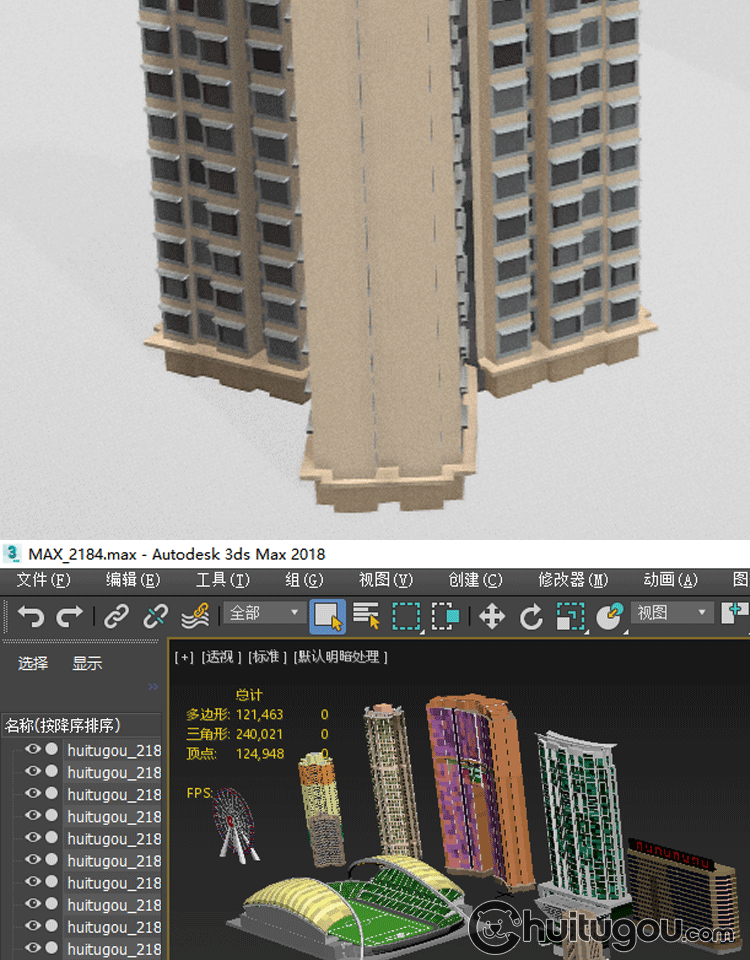The height and width of the screenshot is (960, 750).
Task: Open the Select by Name list icon
Action: tap(367, 616)
